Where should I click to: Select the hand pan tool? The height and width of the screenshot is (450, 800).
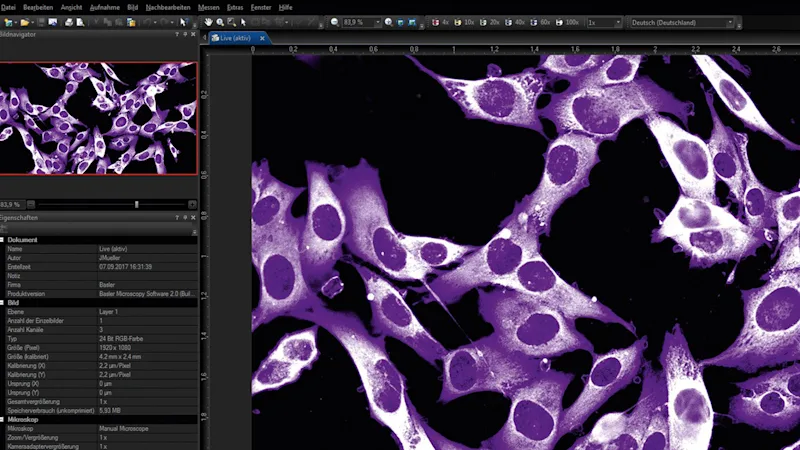tap(208, 22)
